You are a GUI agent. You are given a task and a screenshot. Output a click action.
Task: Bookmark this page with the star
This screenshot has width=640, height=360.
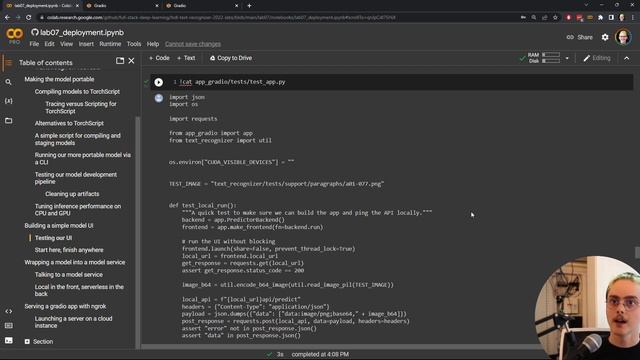(x=555, y=18)
